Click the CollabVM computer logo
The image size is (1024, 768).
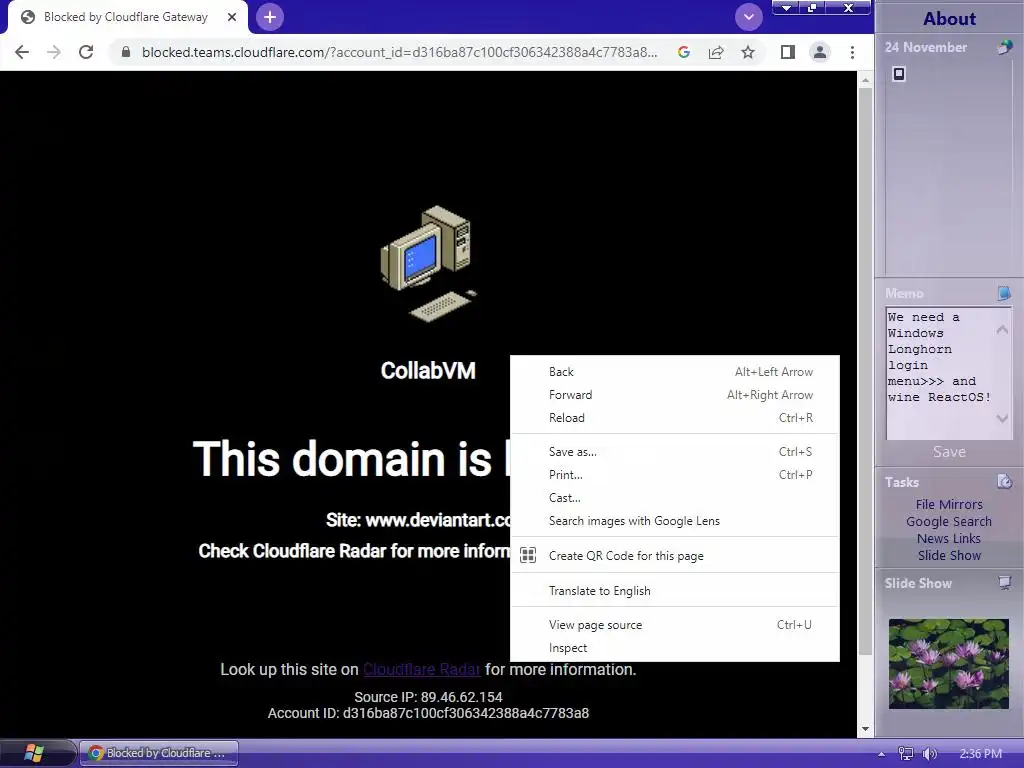[428, 264]
